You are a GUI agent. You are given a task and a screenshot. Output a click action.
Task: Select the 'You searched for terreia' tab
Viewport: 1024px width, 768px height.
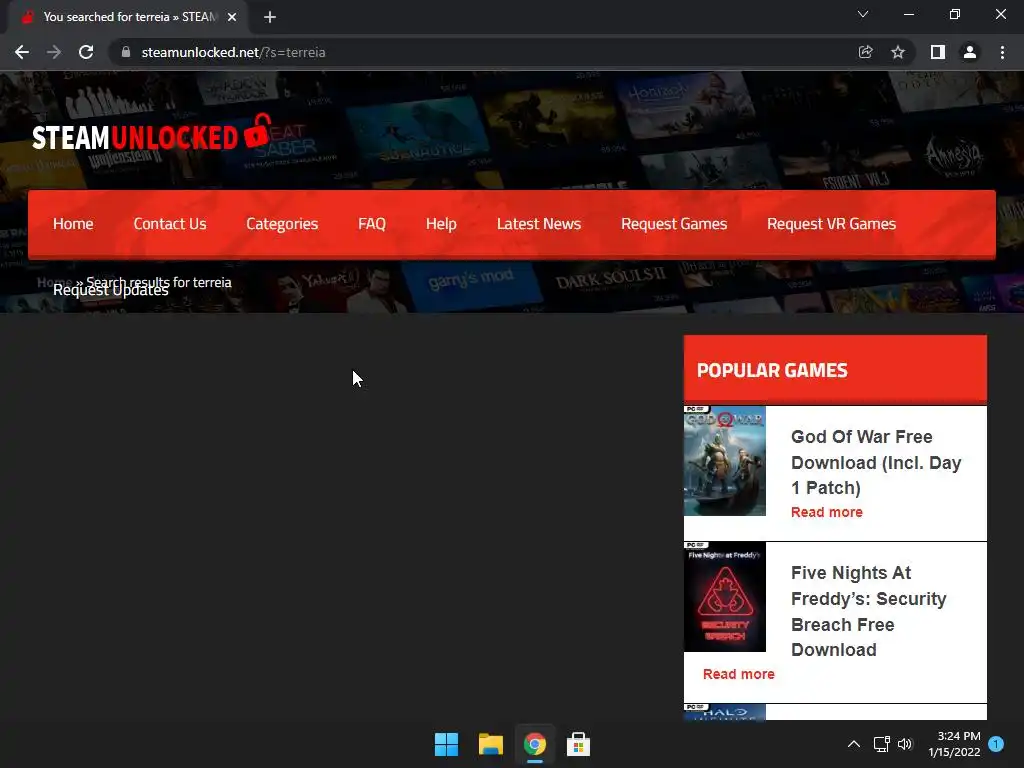(129, 17)
